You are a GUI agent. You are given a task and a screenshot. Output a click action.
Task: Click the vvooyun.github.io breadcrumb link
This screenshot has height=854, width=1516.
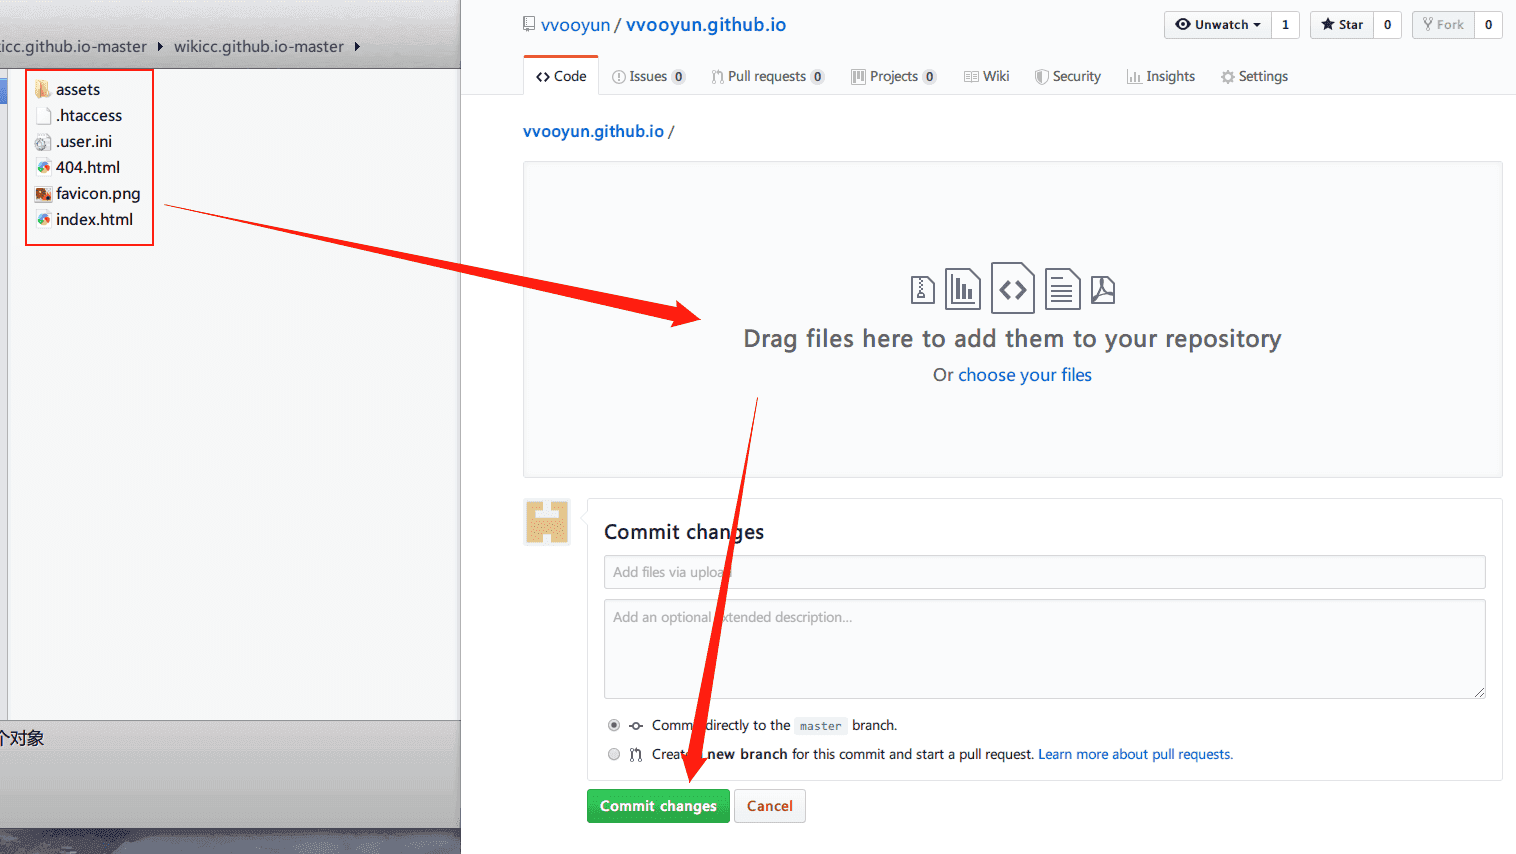[593, 131]
